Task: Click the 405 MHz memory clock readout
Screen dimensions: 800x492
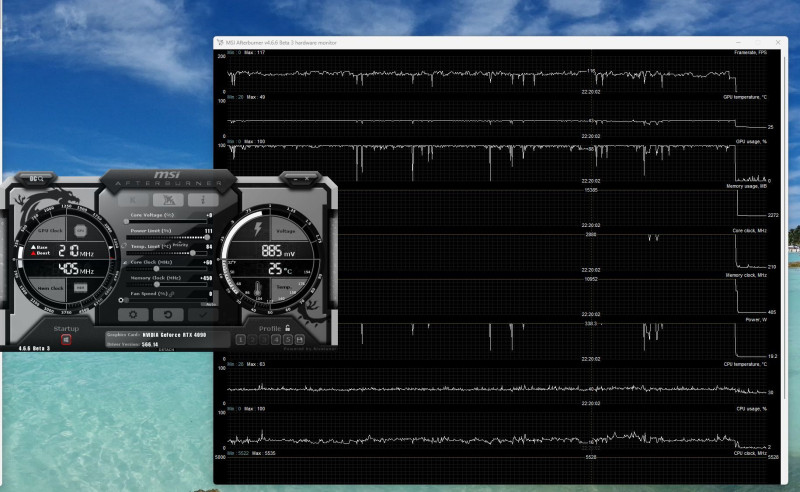Action: [x=76, y=268]
